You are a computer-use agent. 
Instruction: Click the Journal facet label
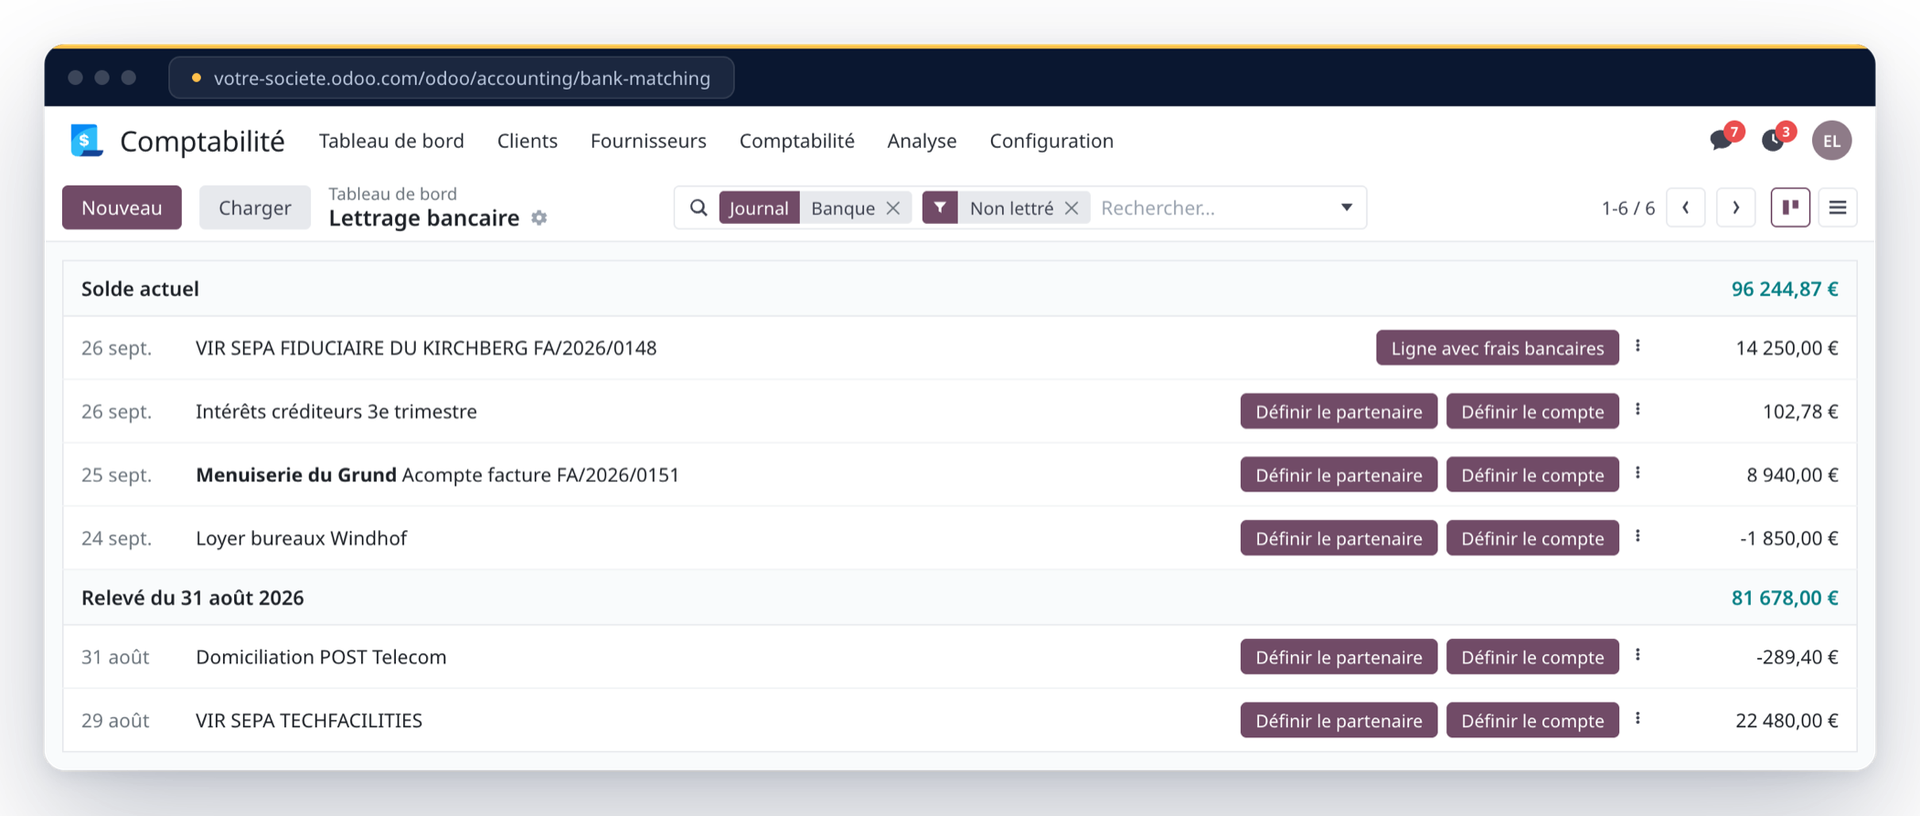(759, 208)
